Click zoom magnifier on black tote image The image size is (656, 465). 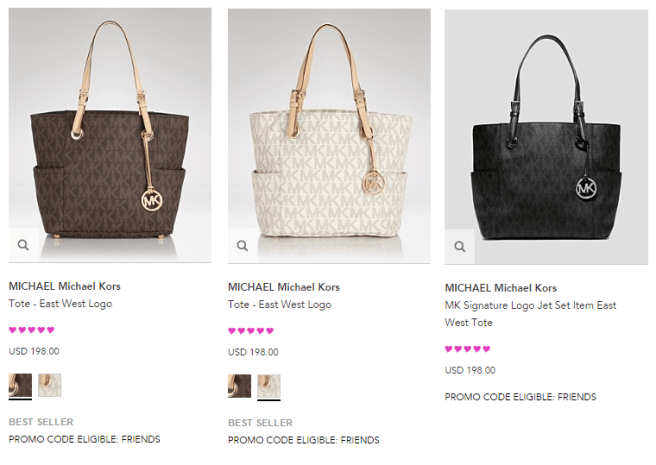[x=459, y=246]
